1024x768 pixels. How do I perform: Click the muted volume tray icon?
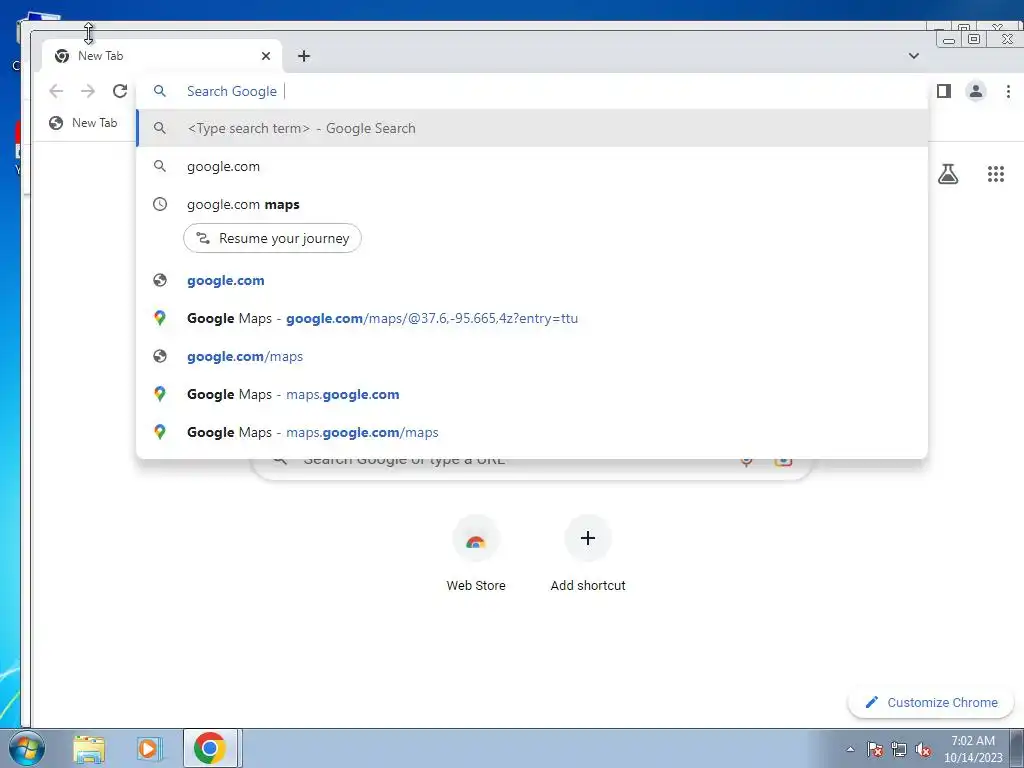pyautogui.click(x=923, y=749)
